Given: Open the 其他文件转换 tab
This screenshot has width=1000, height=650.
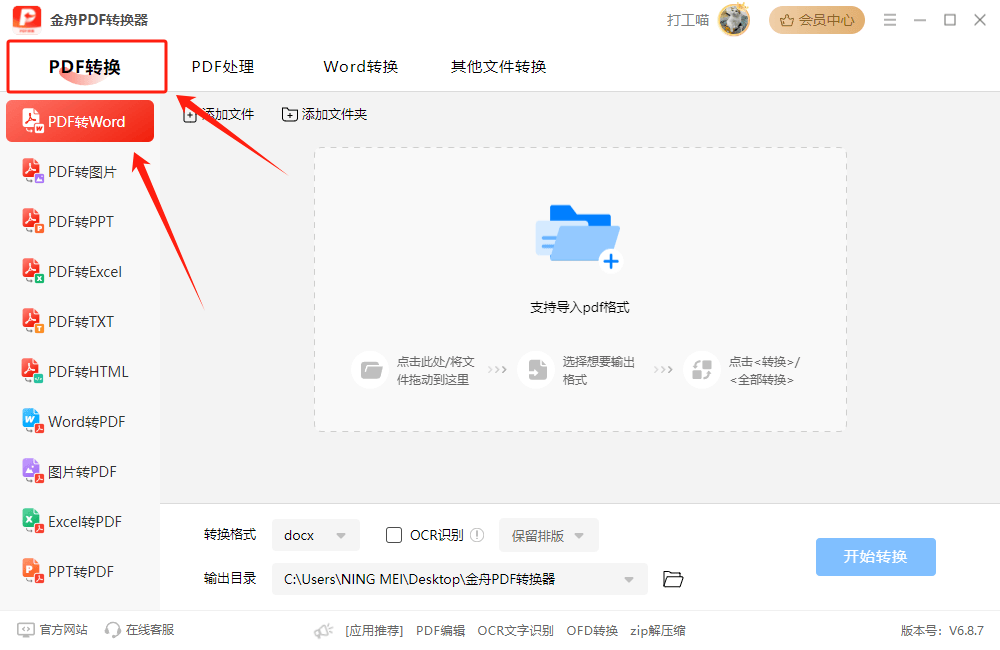Looking at the screenshot, I should (x=499, y=67).
